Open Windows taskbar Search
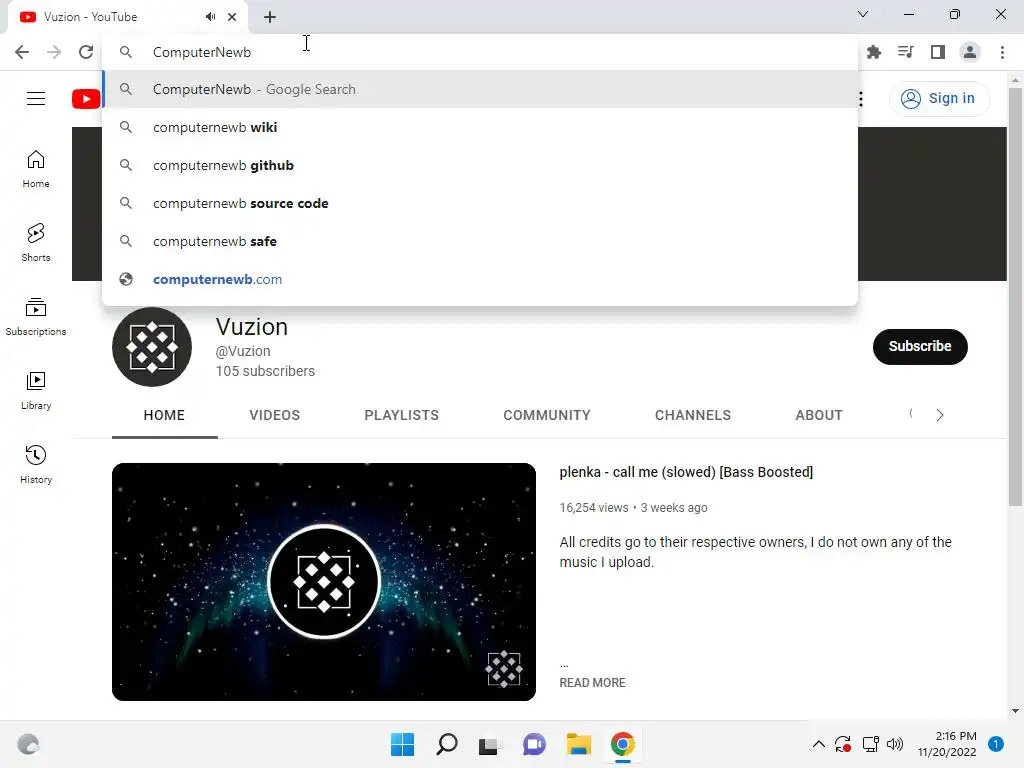This screenshot has height=768, width=1024. (x=447, y=744)
